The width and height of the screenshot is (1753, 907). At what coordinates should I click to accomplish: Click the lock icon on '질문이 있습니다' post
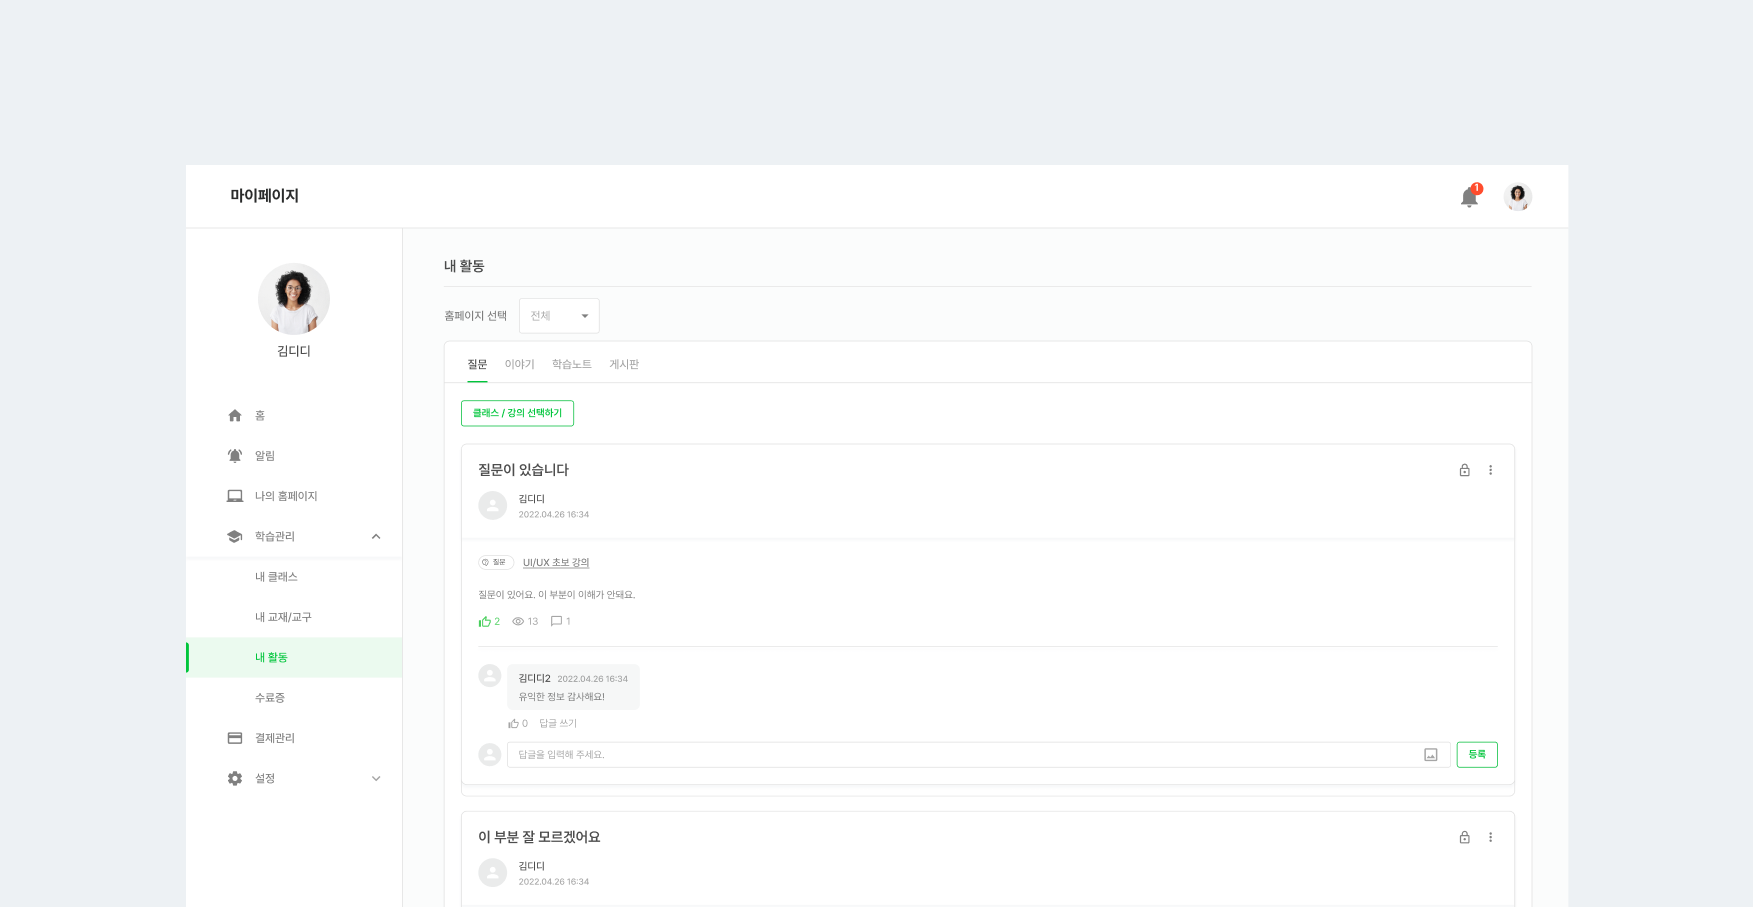pos(1464,470)
